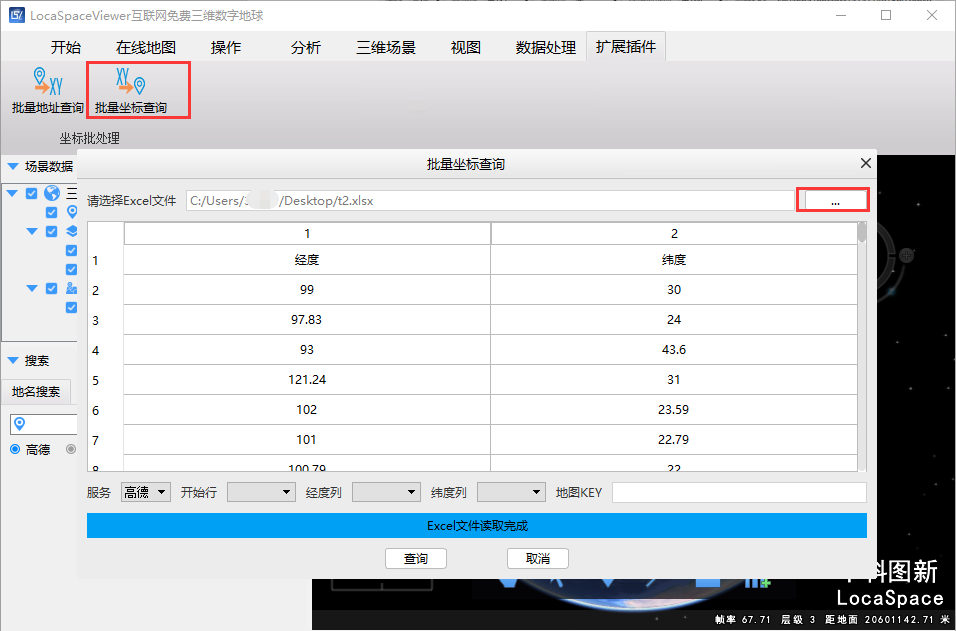Click the 帧率 67.71 status readout
956x631 pixels.
click(x=743, y=619)
